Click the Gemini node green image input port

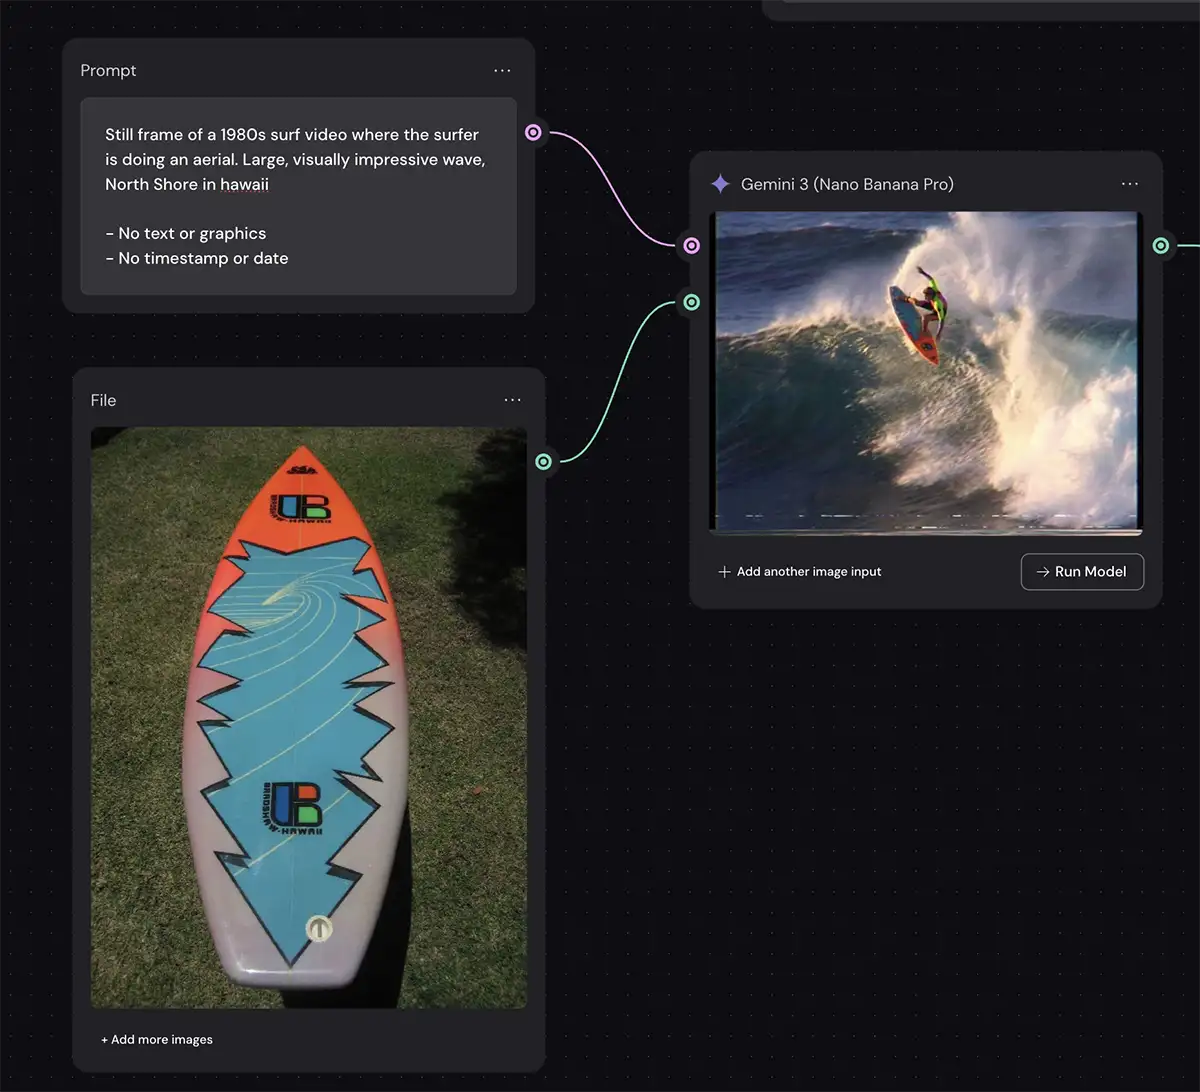(691, 302)
